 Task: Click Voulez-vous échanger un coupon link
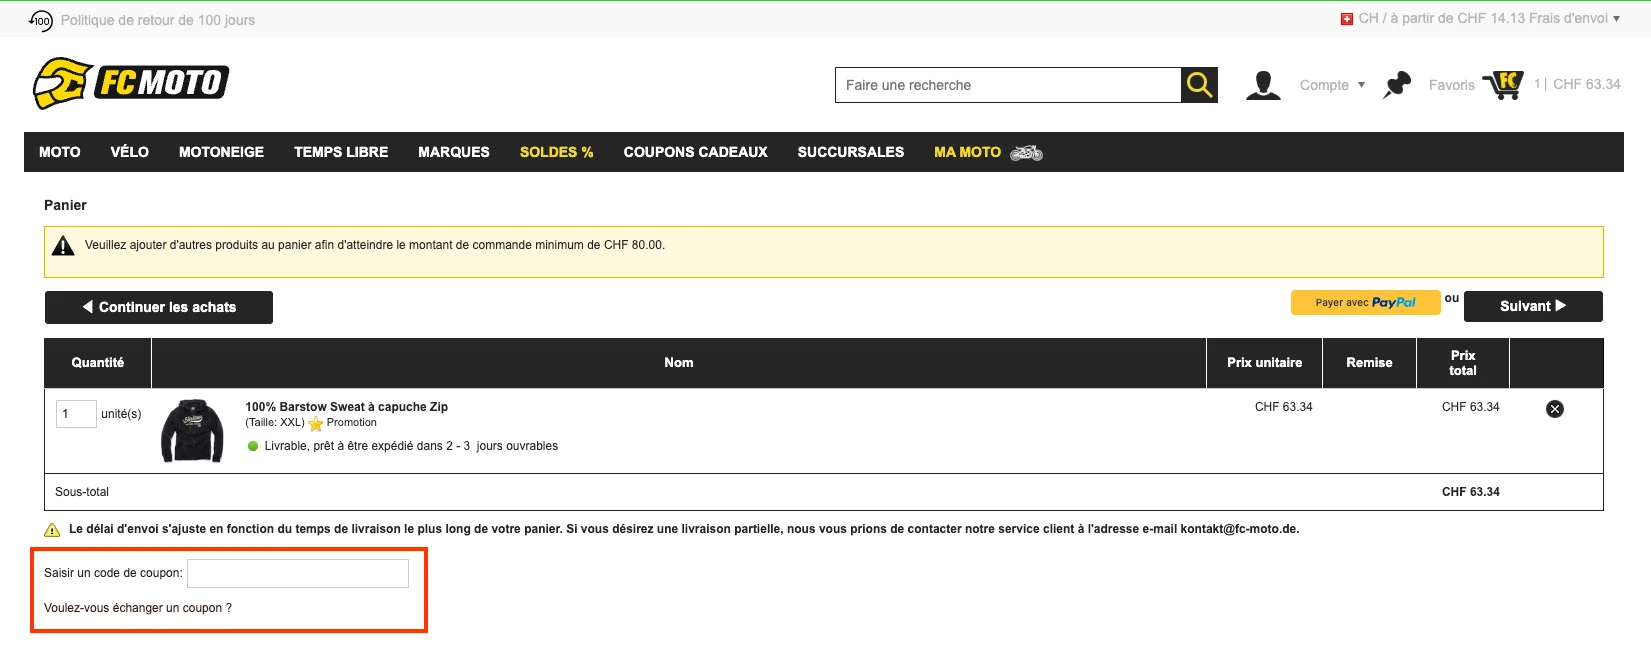(x=138, y=608)
